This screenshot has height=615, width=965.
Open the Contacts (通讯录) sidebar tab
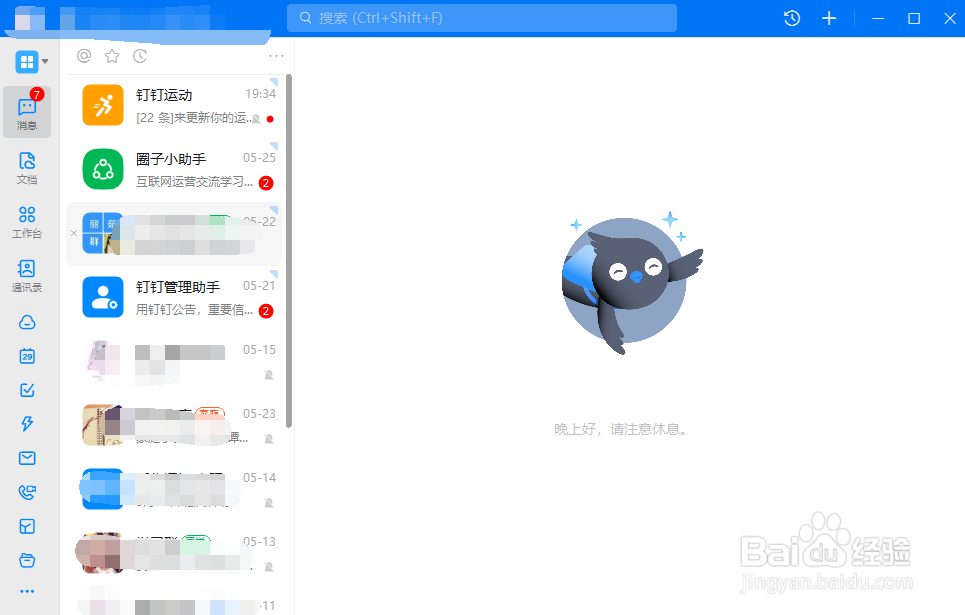27,275
